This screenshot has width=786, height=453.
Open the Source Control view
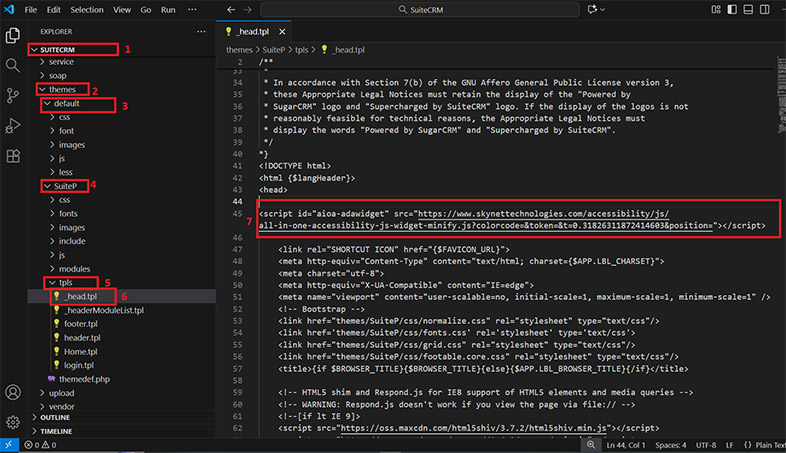tap(13, 95)
